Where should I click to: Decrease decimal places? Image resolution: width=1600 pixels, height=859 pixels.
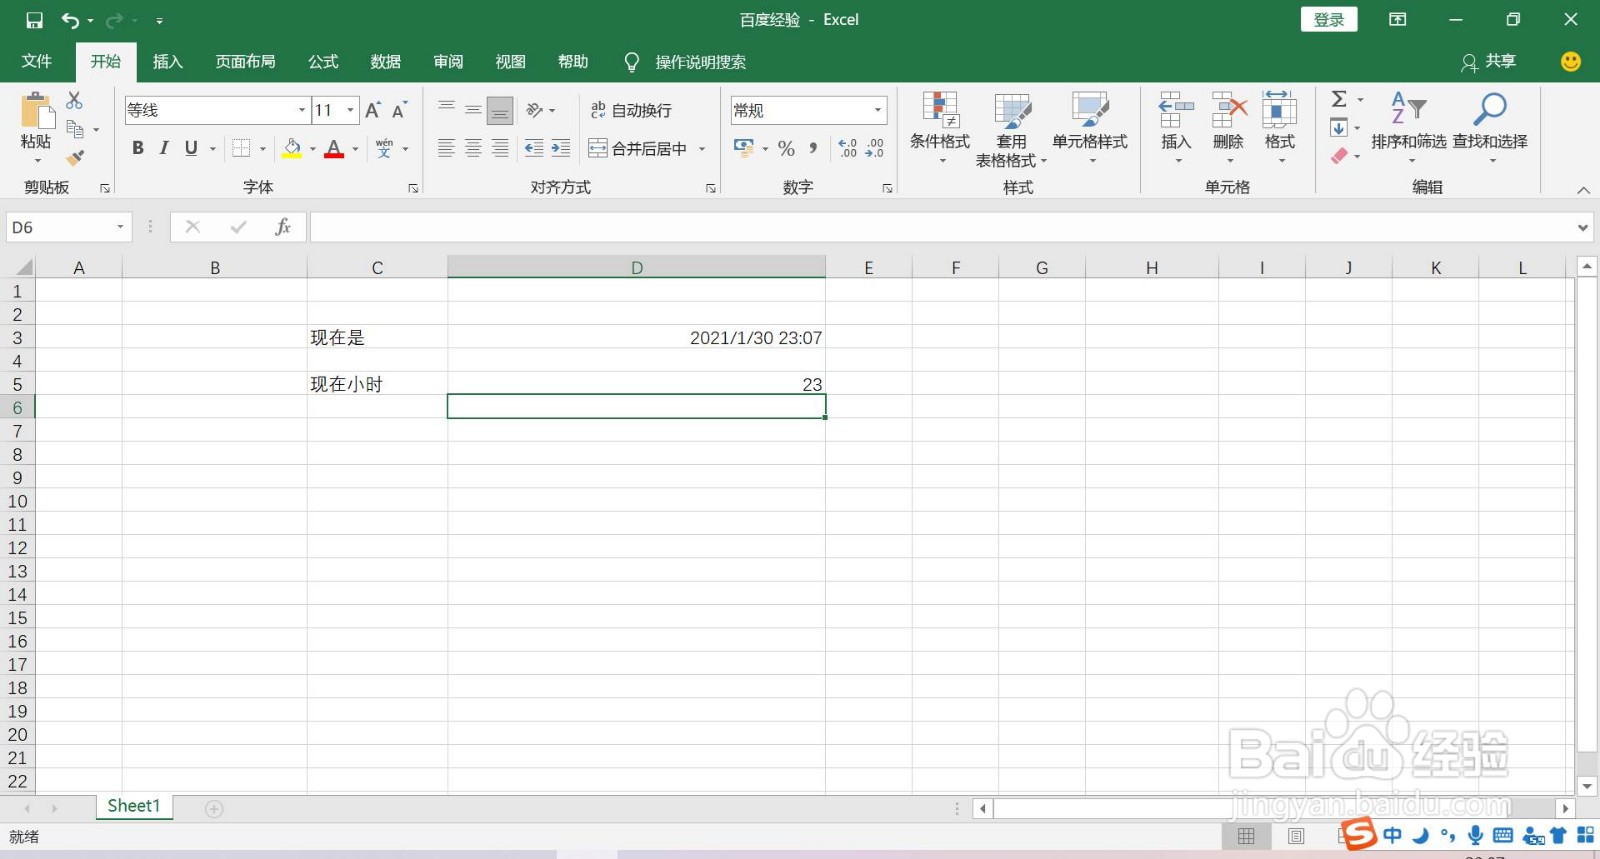pyautogui.click(x=875, y=149)
